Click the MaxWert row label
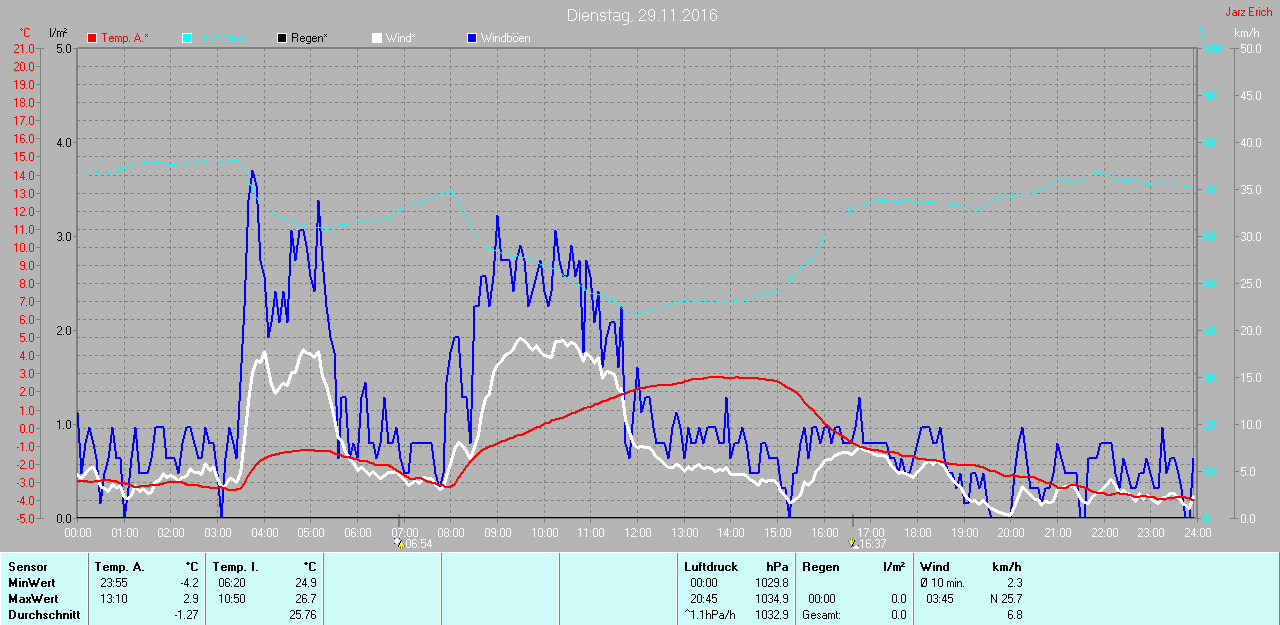The image size is (1280, 625). [x=30, y=599]
